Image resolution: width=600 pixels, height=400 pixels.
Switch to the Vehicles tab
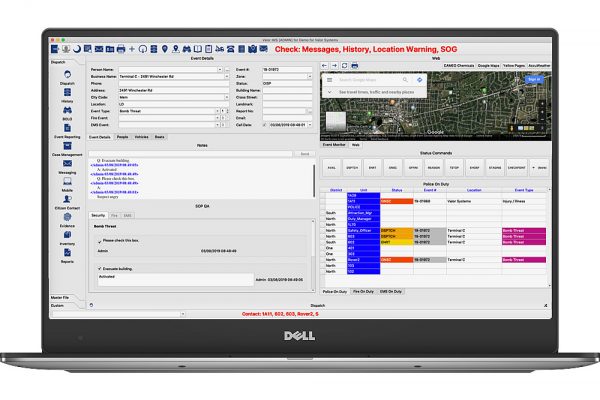[143, 135]
